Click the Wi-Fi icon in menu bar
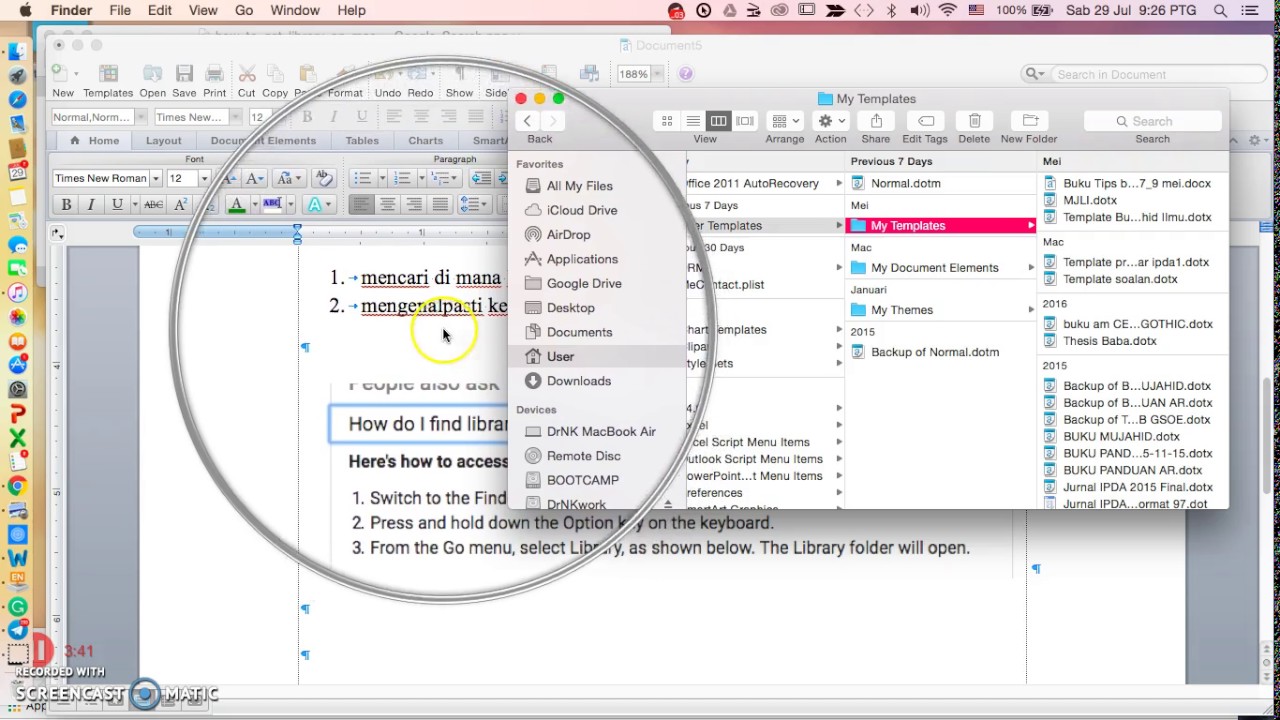The width and height of the screenshot is (1280, 720). pyautogui.click(x=947, y=11)
